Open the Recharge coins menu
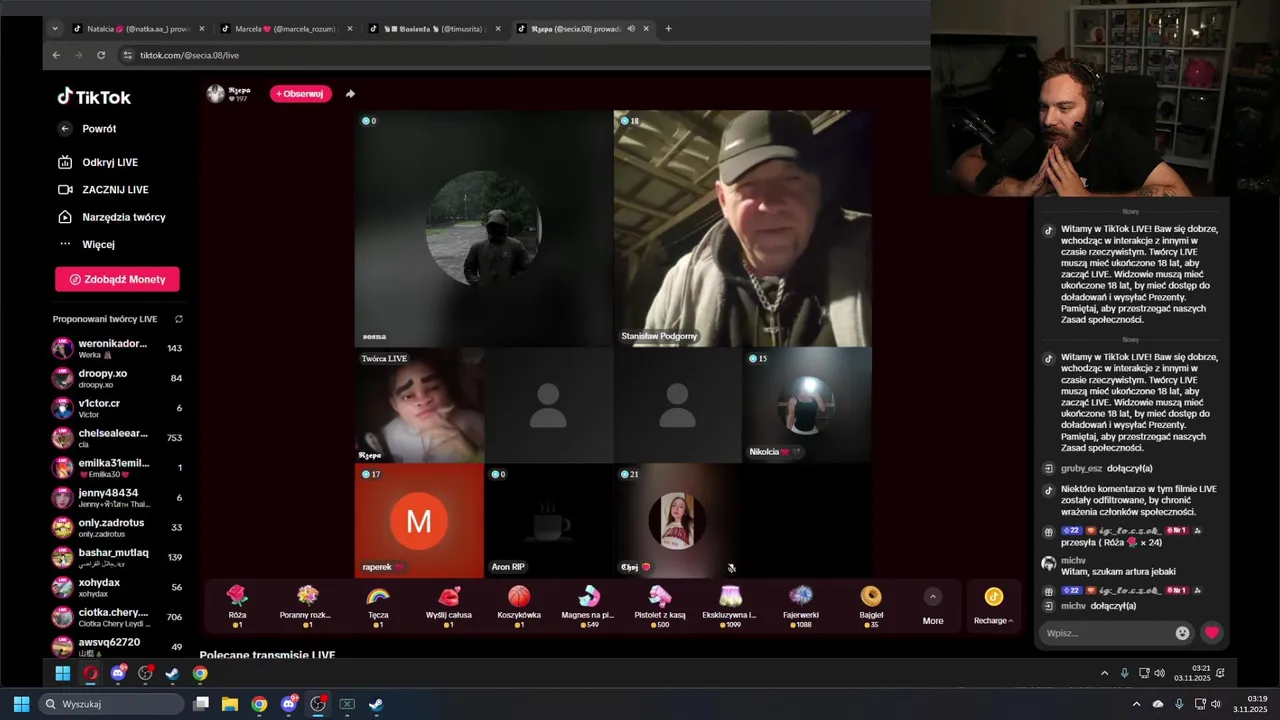The height and width of the screenshot is (720, 1280). point(994,607)
